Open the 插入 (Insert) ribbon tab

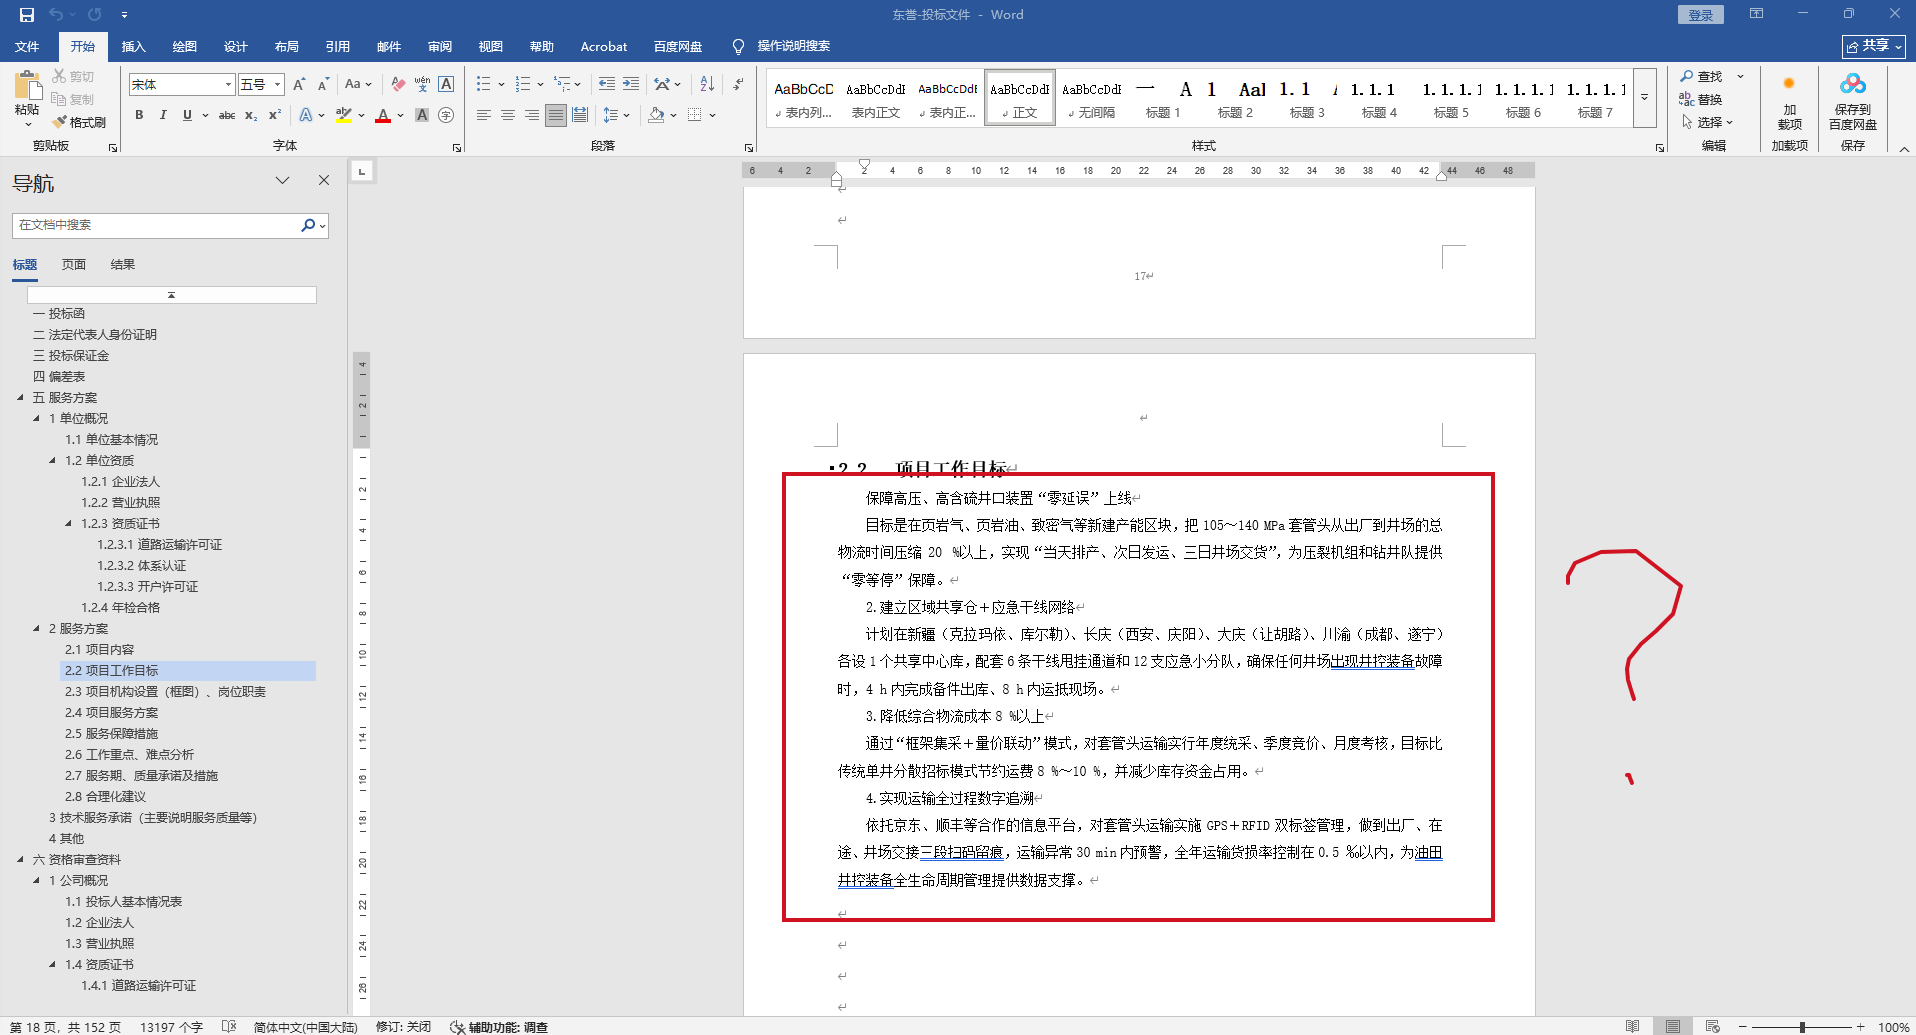point(133,46)
